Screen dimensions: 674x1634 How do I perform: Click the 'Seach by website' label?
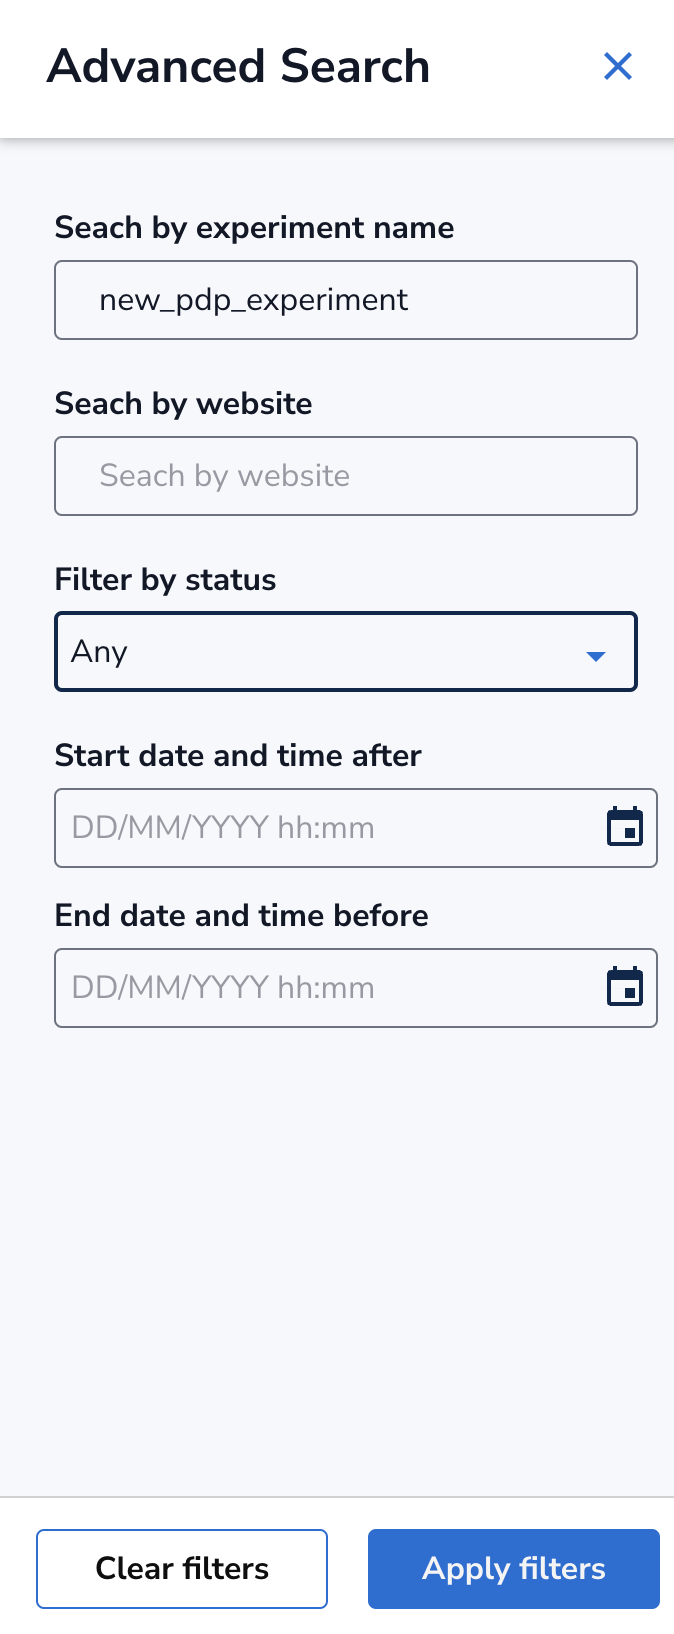coord(183,404)
